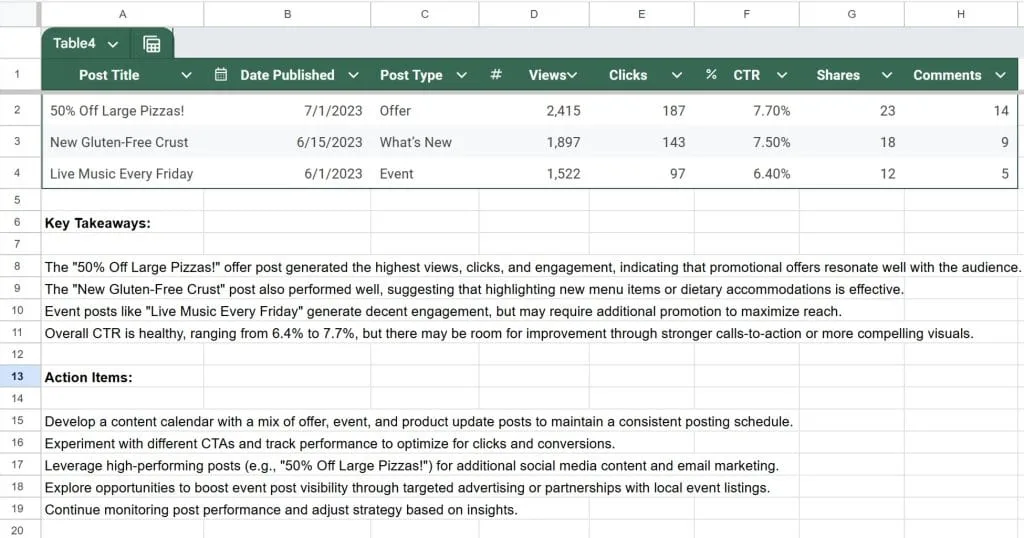Select column F header
Screen dimensions: 1024x538
(746, 14)
